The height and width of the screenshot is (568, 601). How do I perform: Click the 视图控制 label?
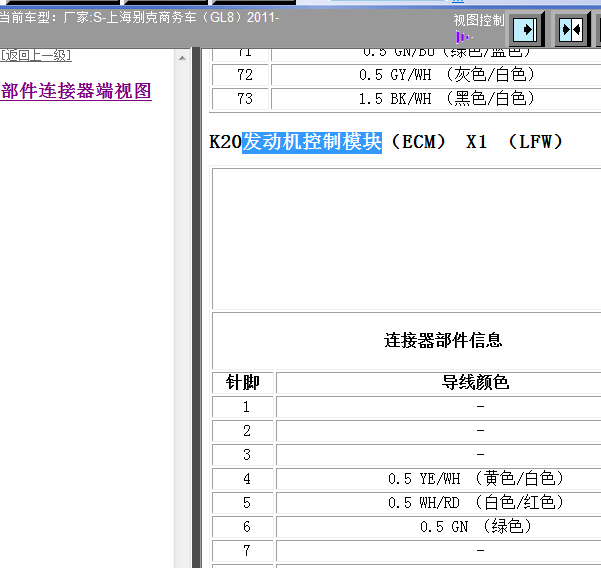(x=479, y=20)
